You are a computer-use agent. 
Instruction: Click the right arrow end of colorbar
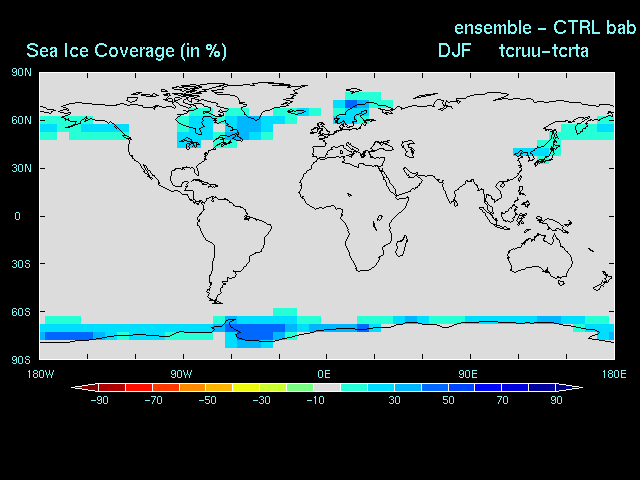coord(576,387)
